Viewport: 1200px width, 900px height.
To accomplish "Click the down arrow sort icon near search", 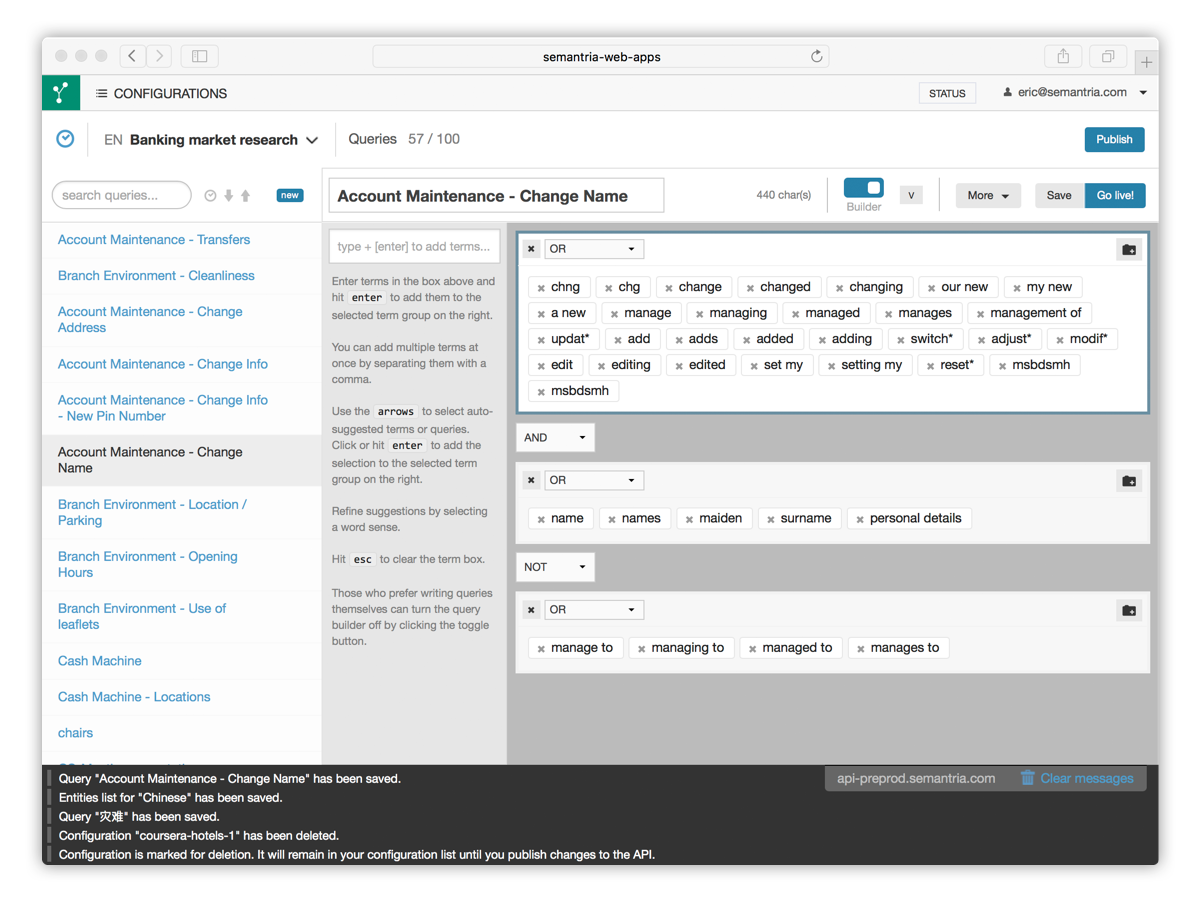I will 229,196.
